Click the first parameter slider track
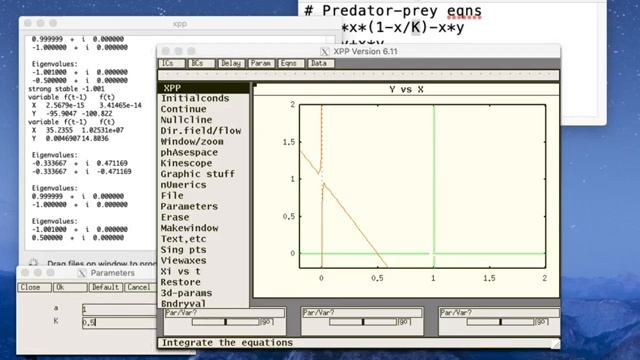 click(x=226, y=322)
